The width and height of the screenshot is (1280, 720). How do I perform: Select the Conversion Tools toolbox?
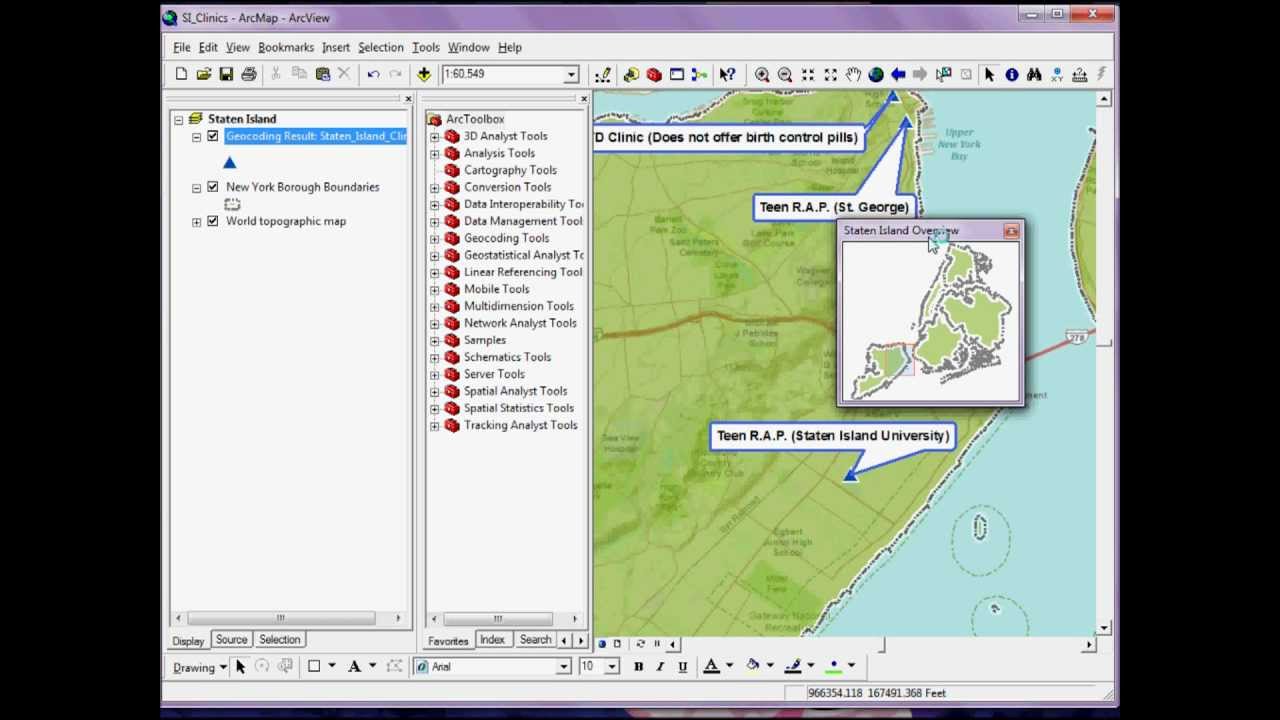tap(507, 187)
